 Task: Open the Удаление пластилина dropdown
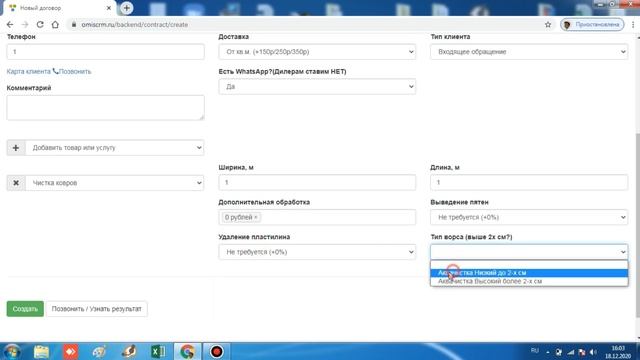click(317, 252)
